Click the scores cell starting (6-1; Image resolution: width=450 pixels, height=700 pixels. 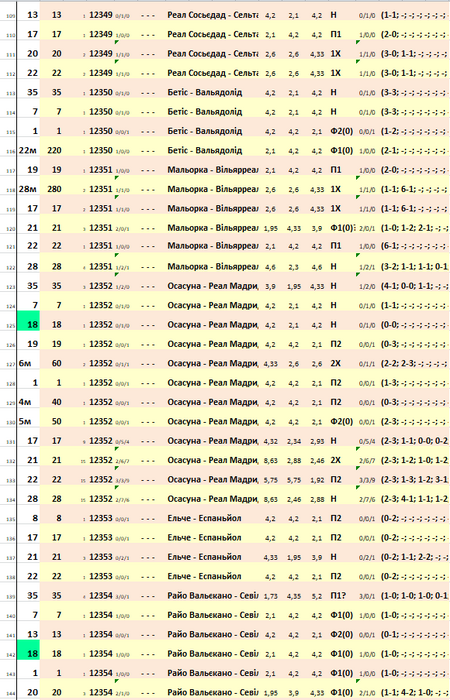pos(415,246)
